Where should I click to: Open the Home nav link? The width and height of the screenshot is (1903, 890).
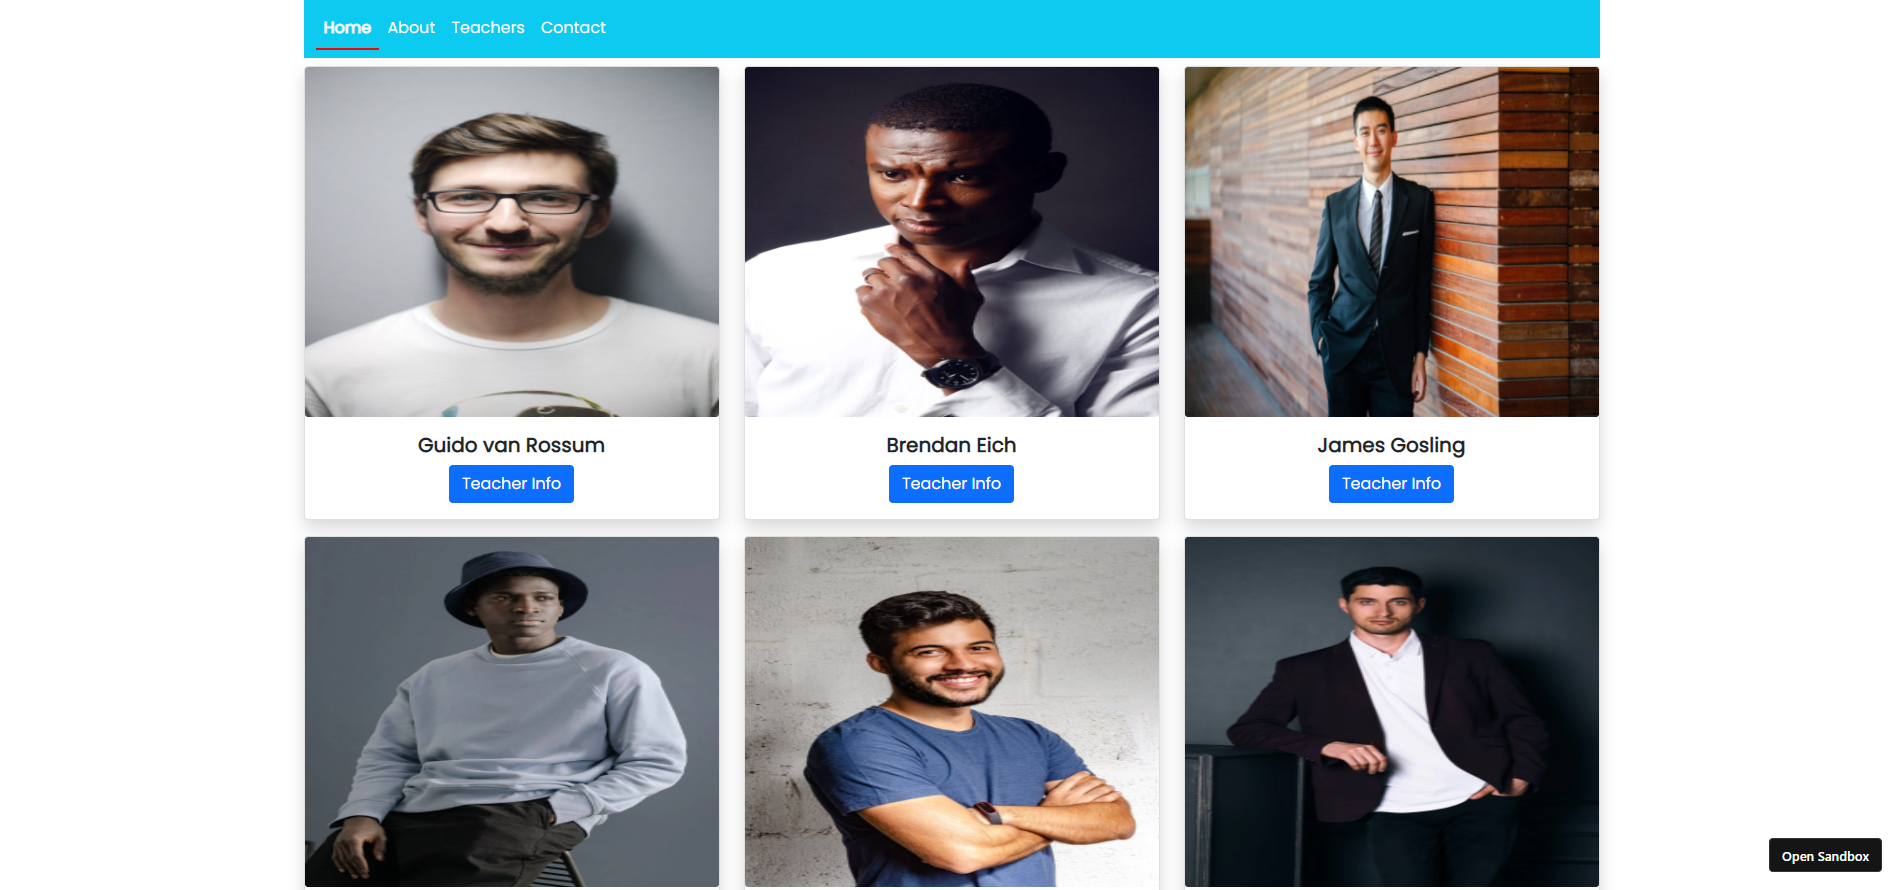point(347,28)
